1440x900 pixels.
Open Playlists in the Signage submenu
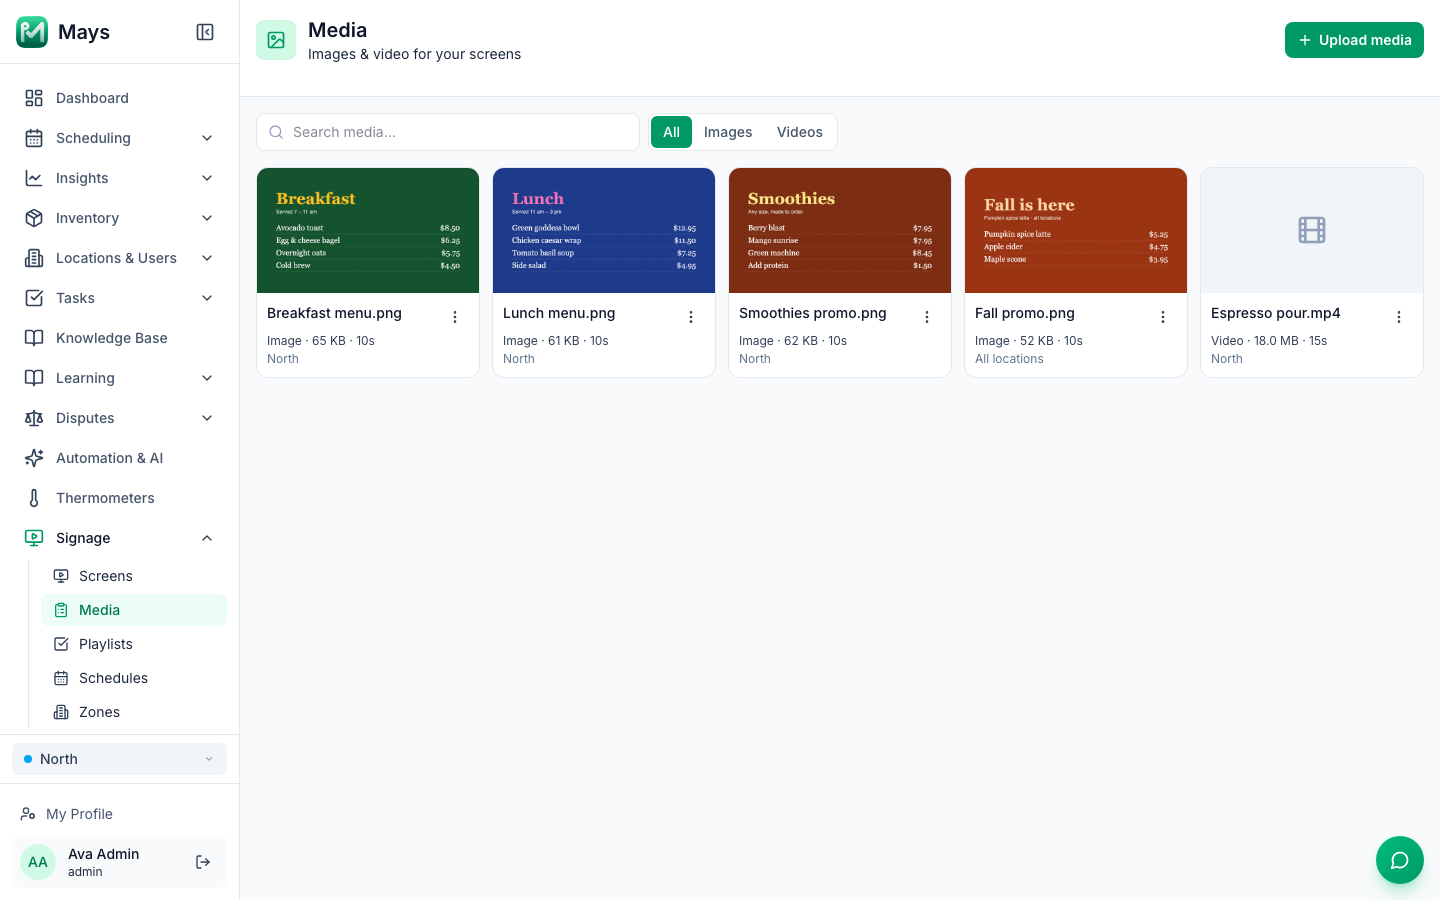tap(134, 644)
